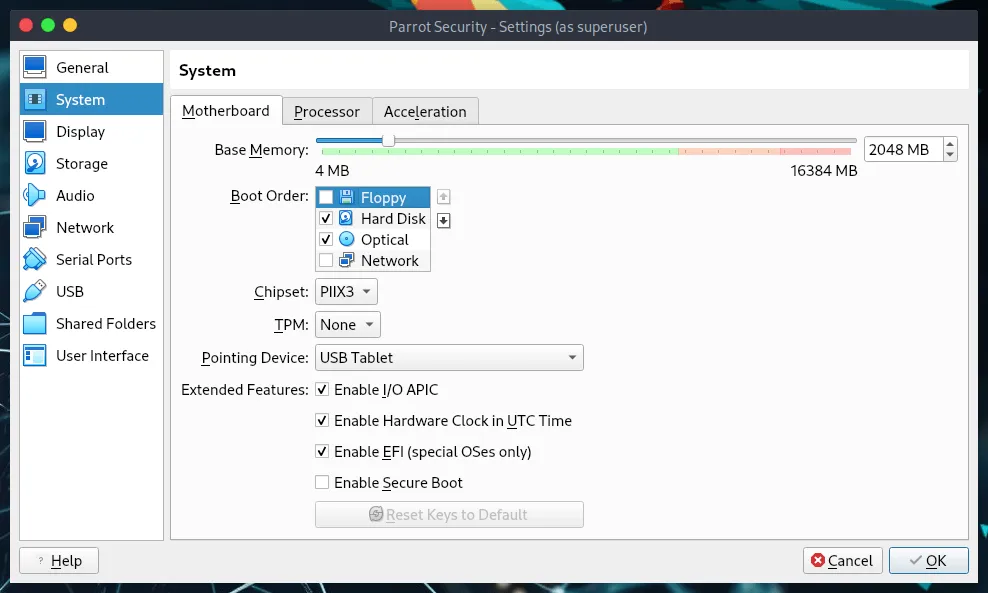Click the red zone of memory slider
The width and height of the screenshot is (988, 593).
click(x=816, y=151)
